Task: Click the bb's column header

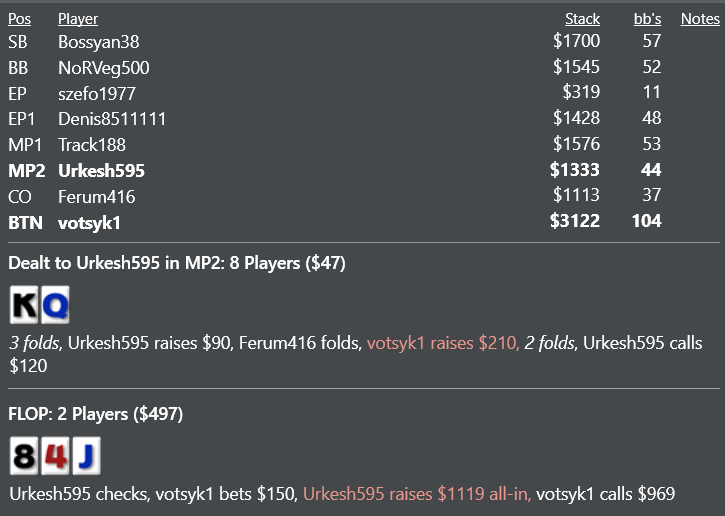Action: [647, 19]
